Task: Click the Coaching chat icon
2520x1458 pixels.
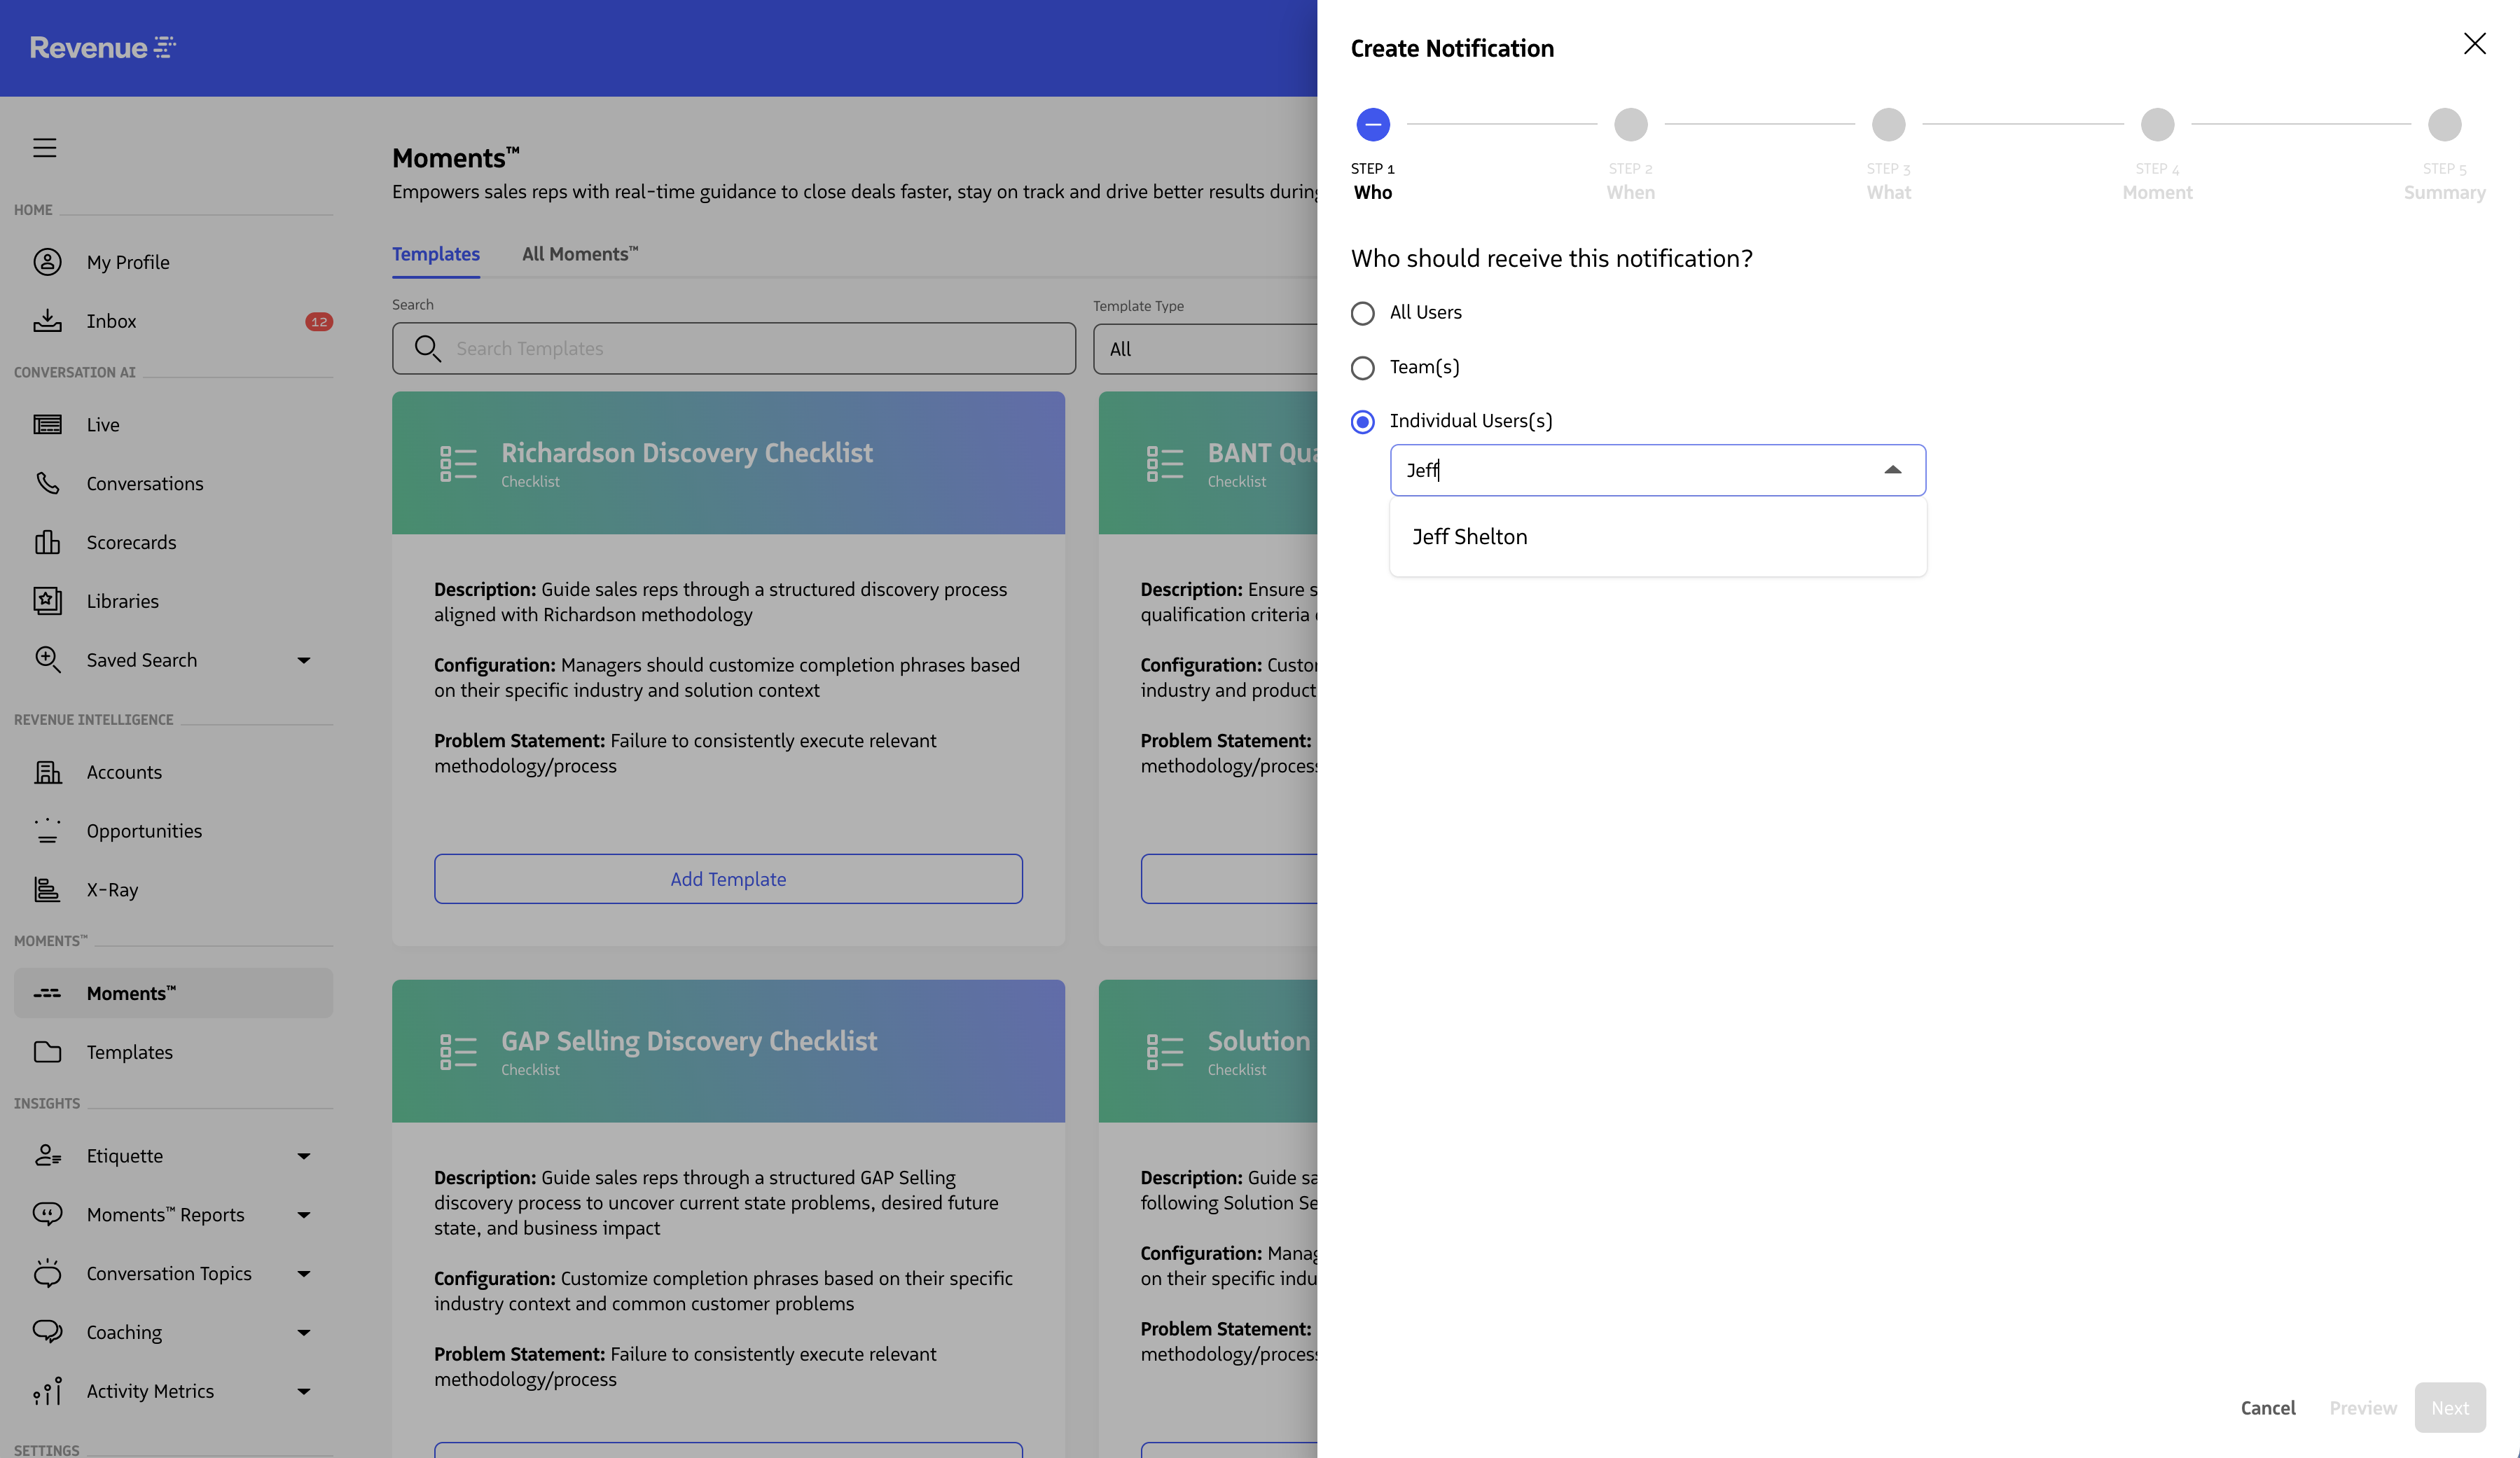Action: tap(47, 1332)
